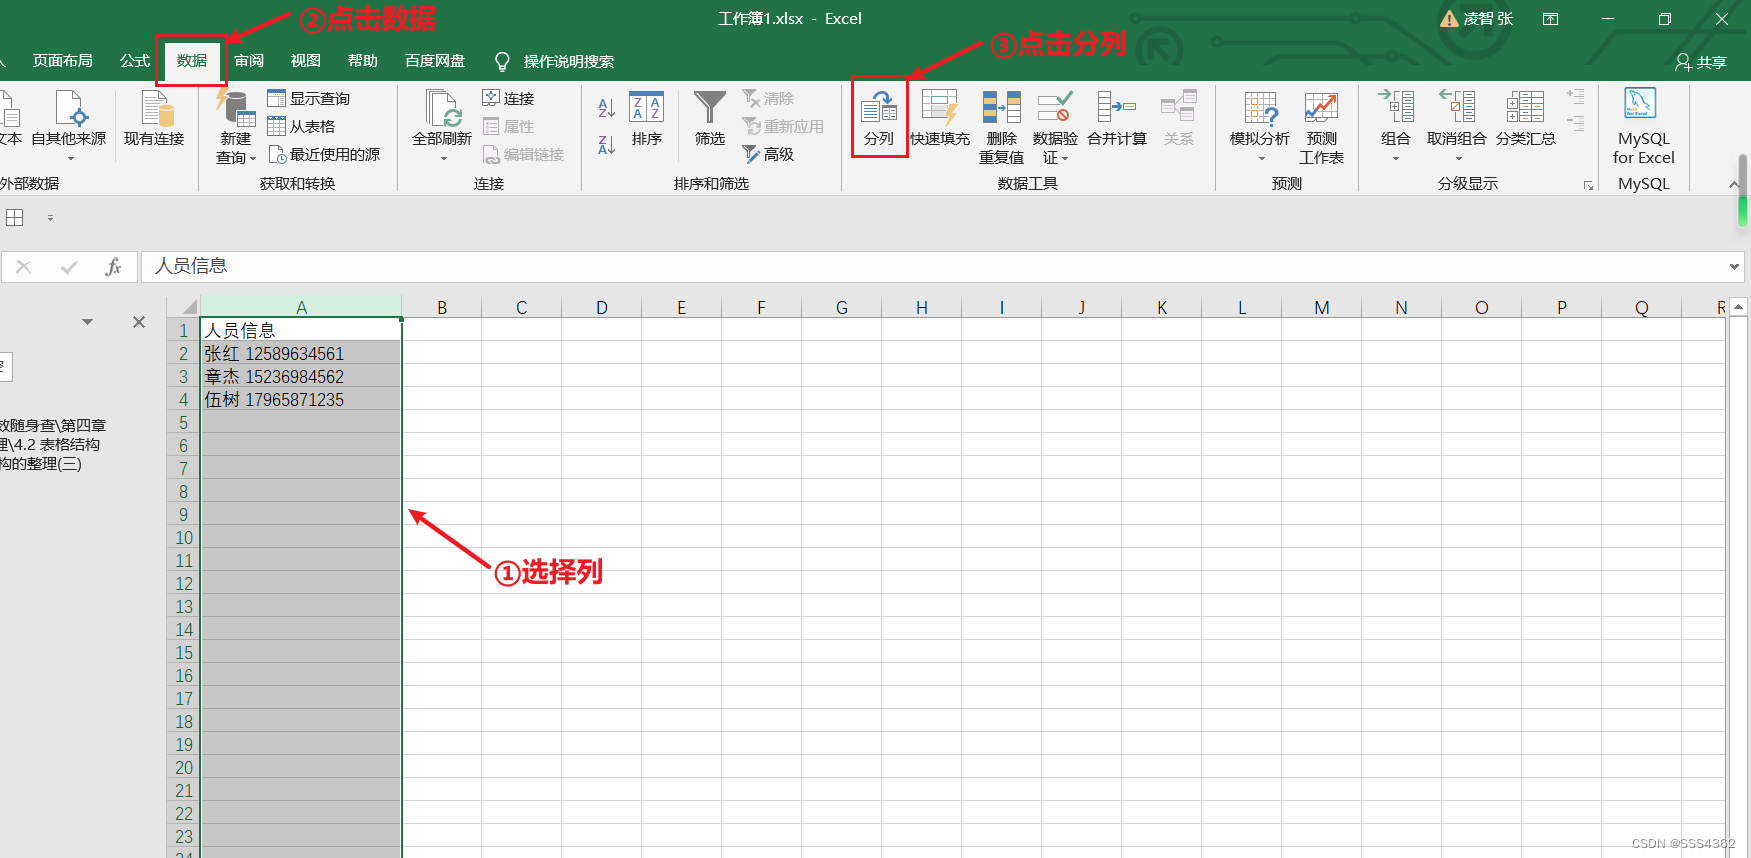Screen dimensions: 1751x858
Task: Click the 预测工作表 forecast sheet icon
Action: click(x=1321, y=107)
